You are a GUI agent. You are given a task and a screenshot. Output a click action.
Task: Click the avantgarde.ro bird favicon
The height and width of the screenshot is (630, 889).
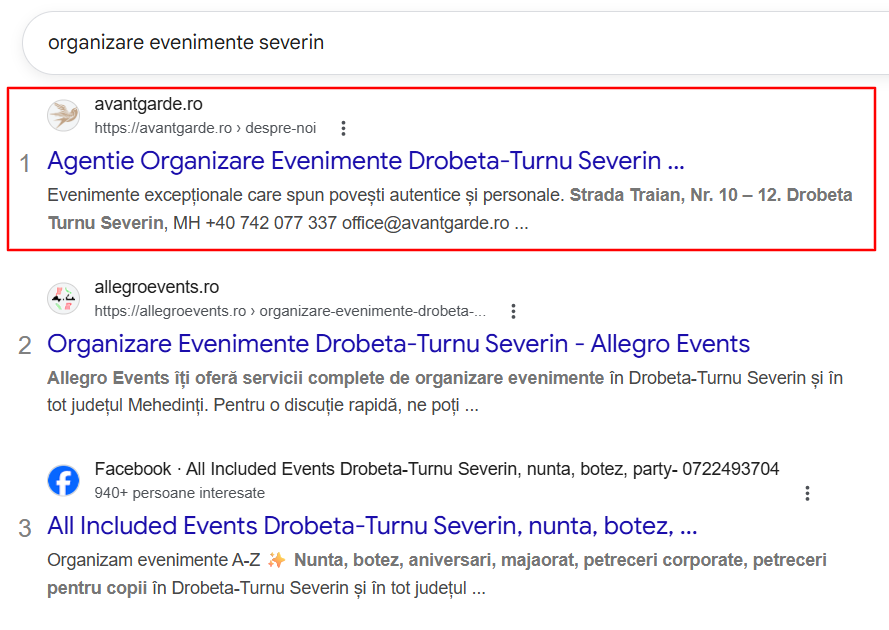[64, 115]
